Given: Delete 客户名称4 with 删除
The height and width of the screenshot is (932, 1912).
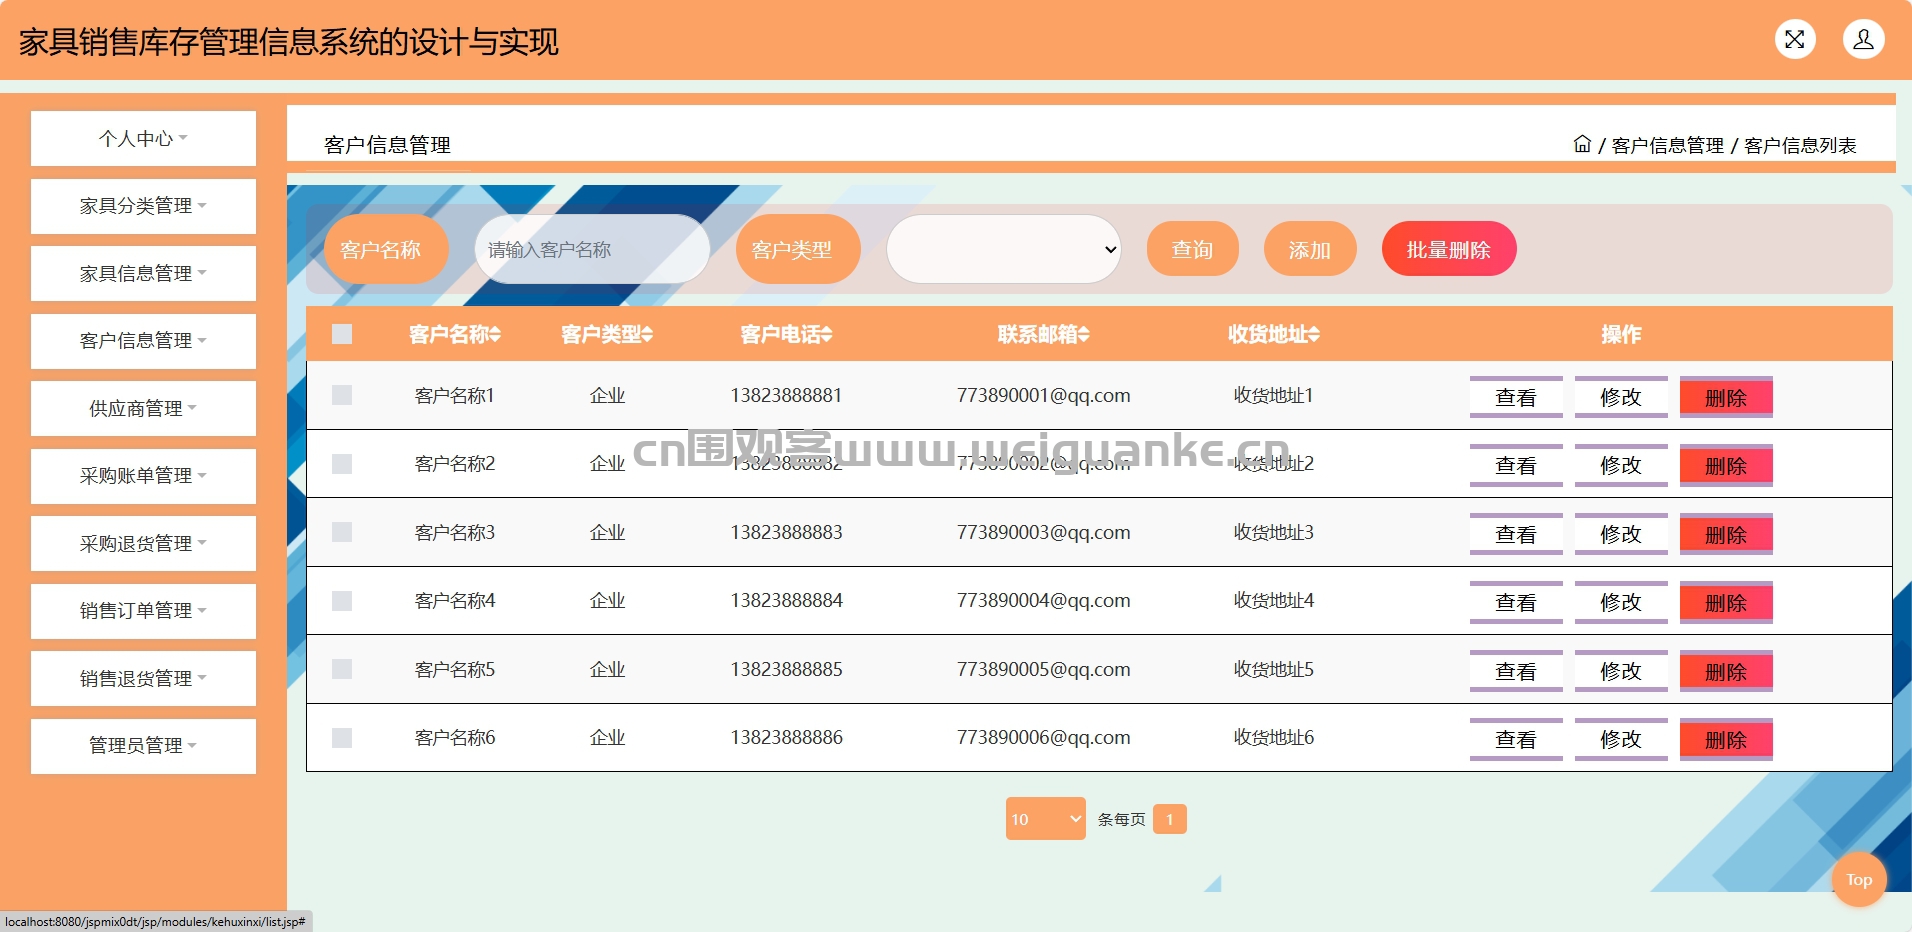Looking at the screenshot, I should pos(1726,602).
